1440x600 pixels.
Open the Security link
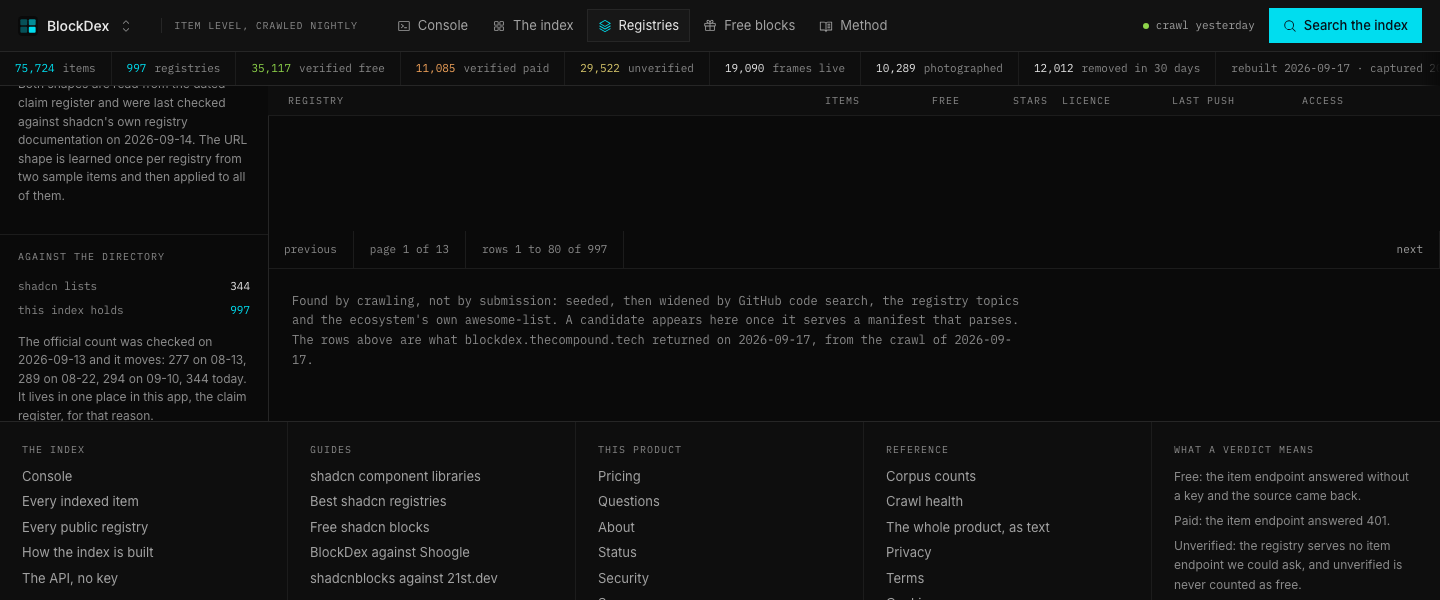(623, 579)
